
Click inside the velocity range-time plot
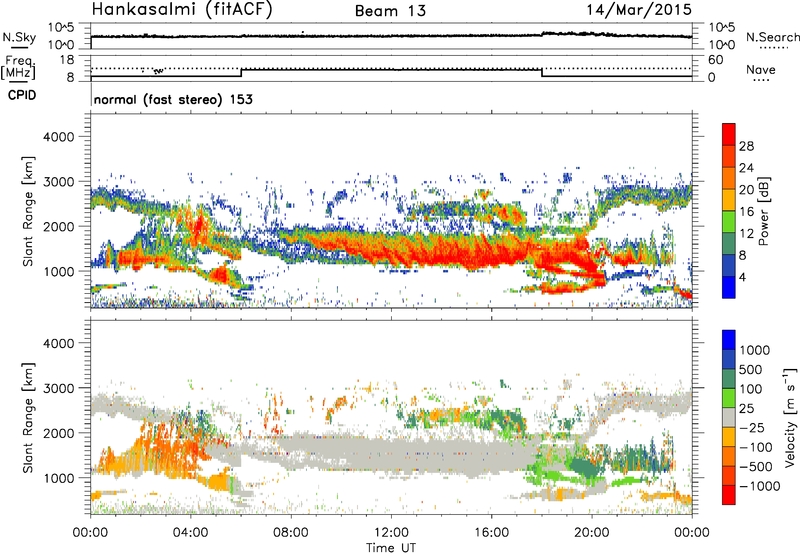[391, 417]
